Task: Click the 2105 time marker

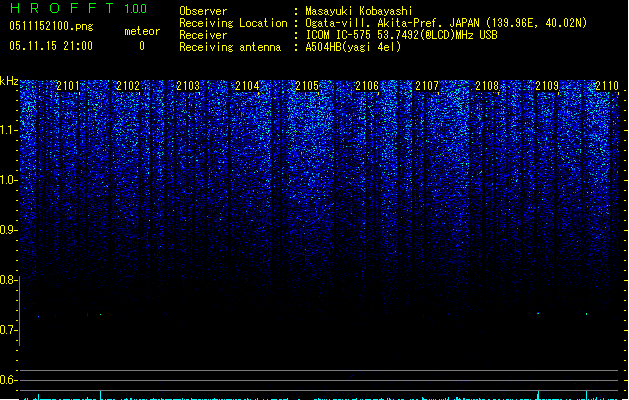Action: 307,86
